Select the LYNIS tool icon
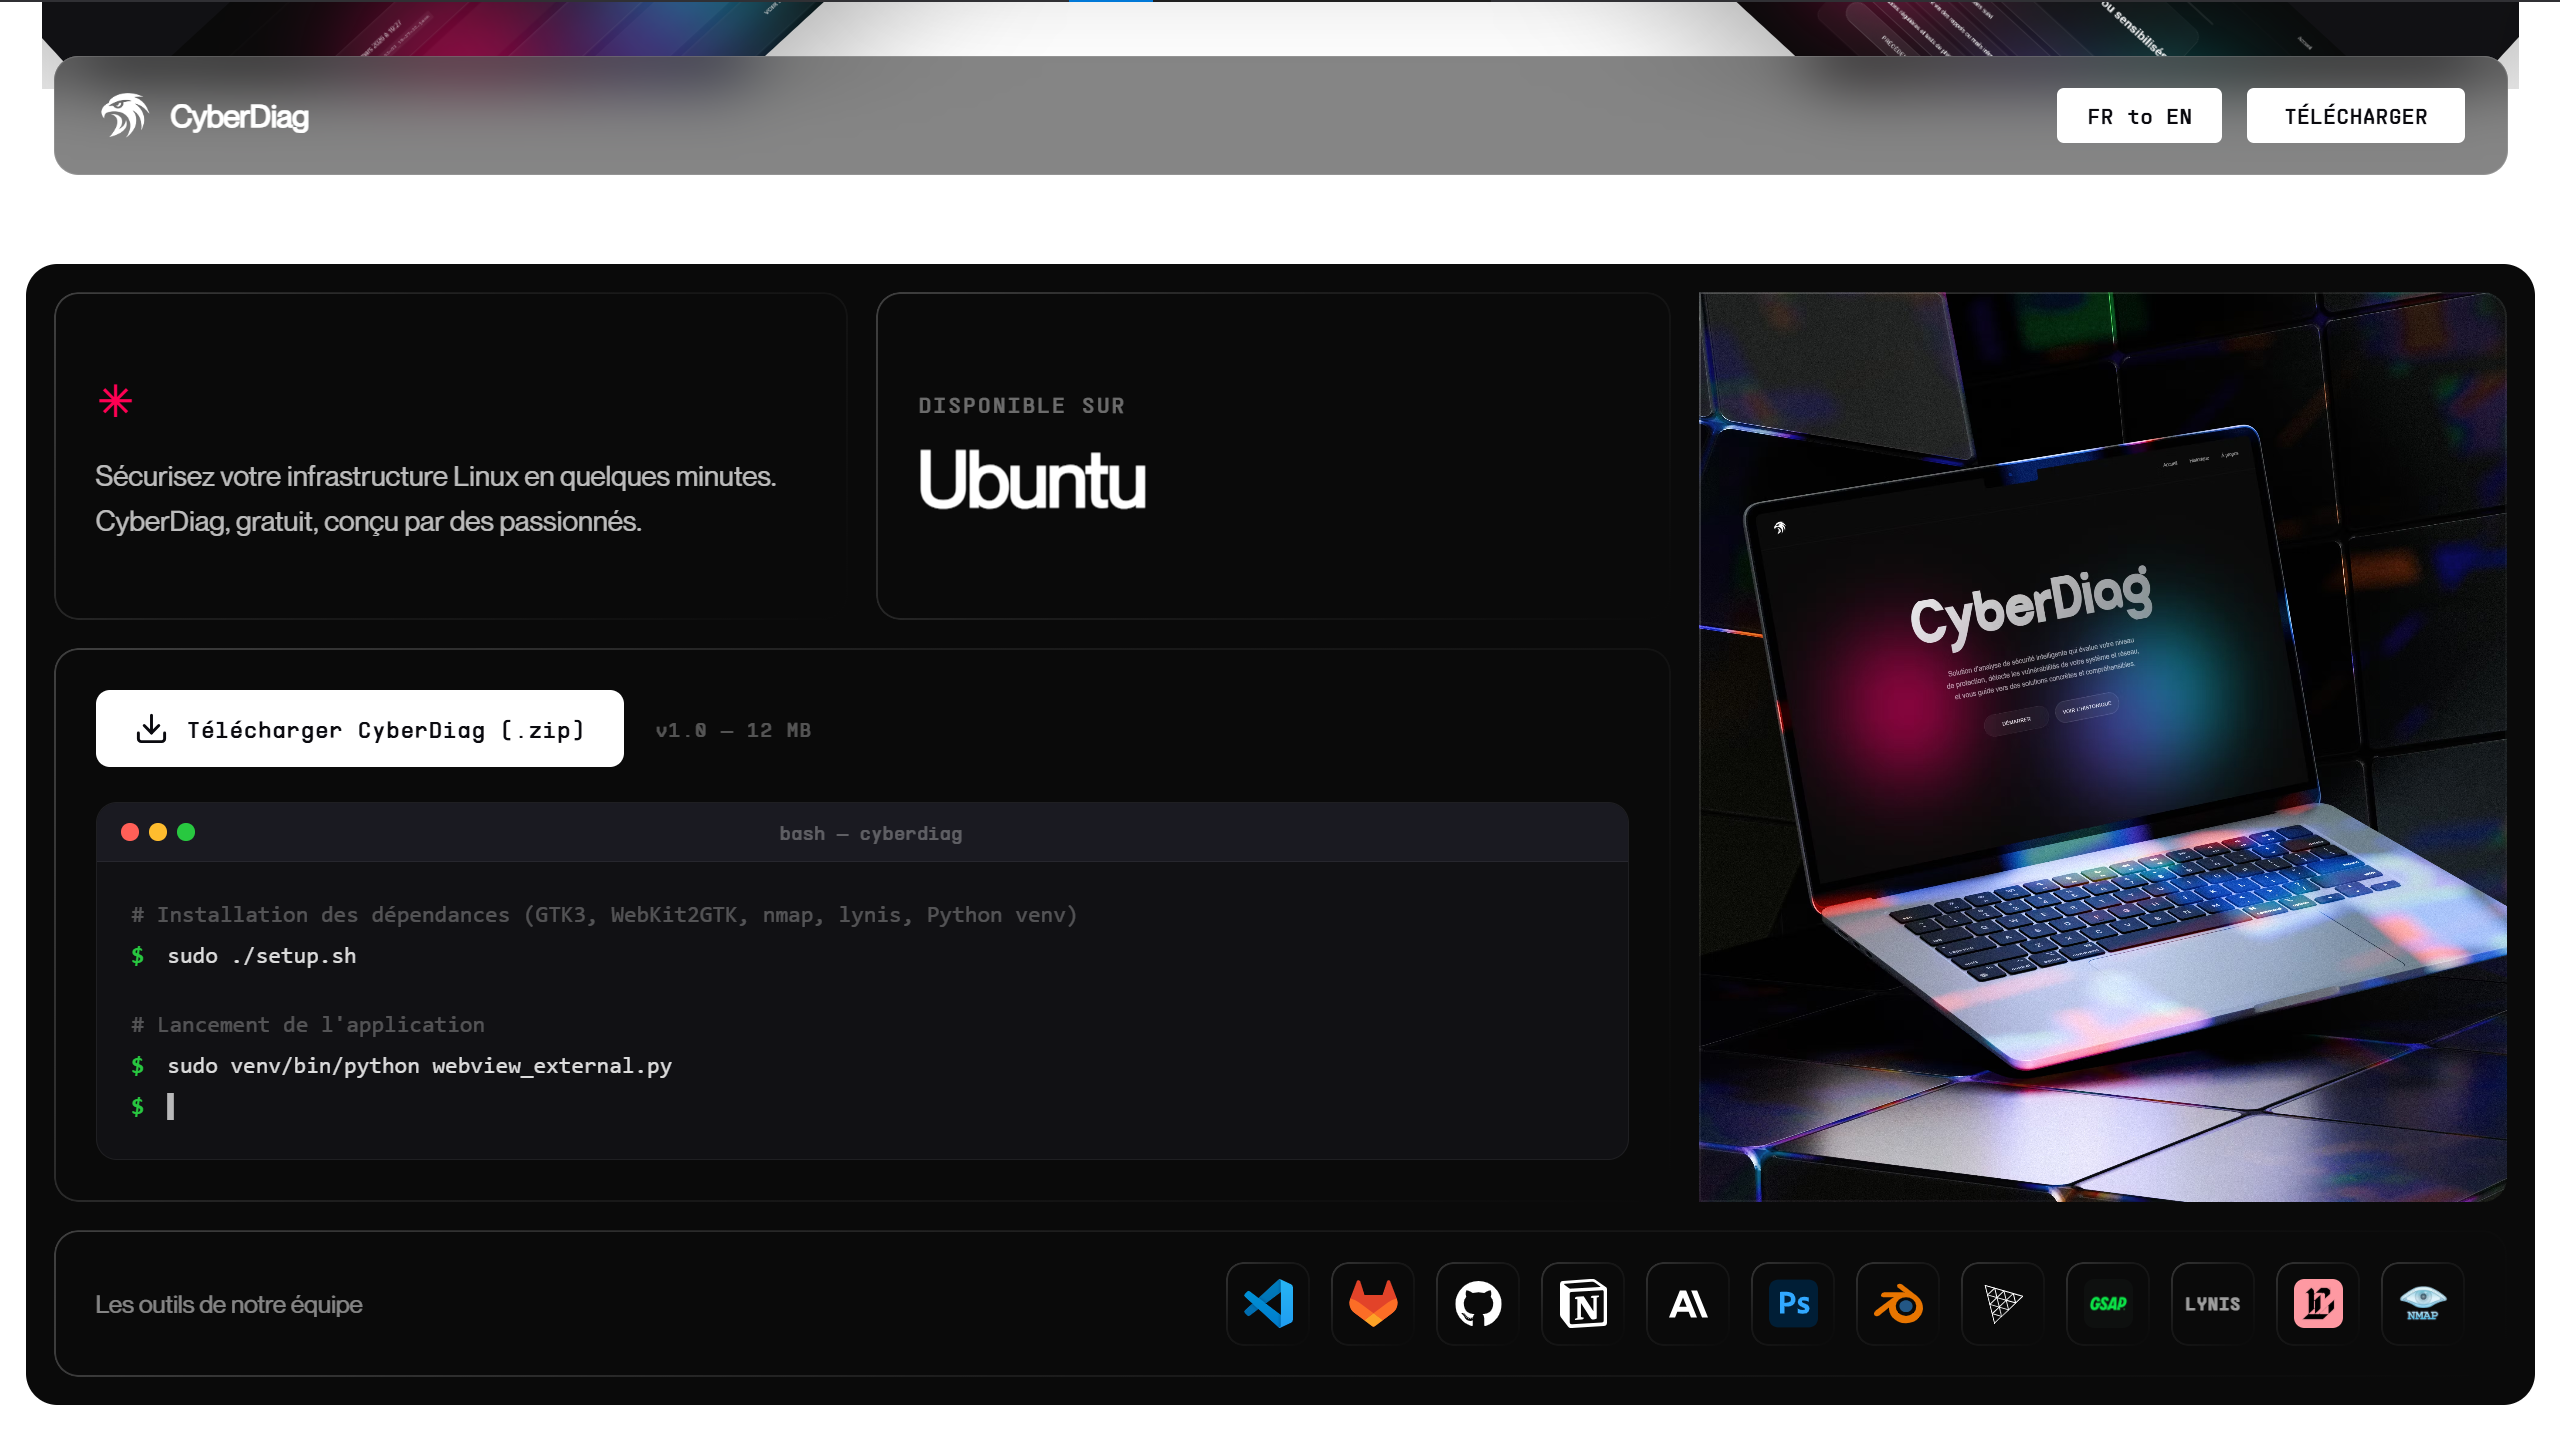The width and height of the screenshot is (2560, 1440). [x=2214, y=1303]
